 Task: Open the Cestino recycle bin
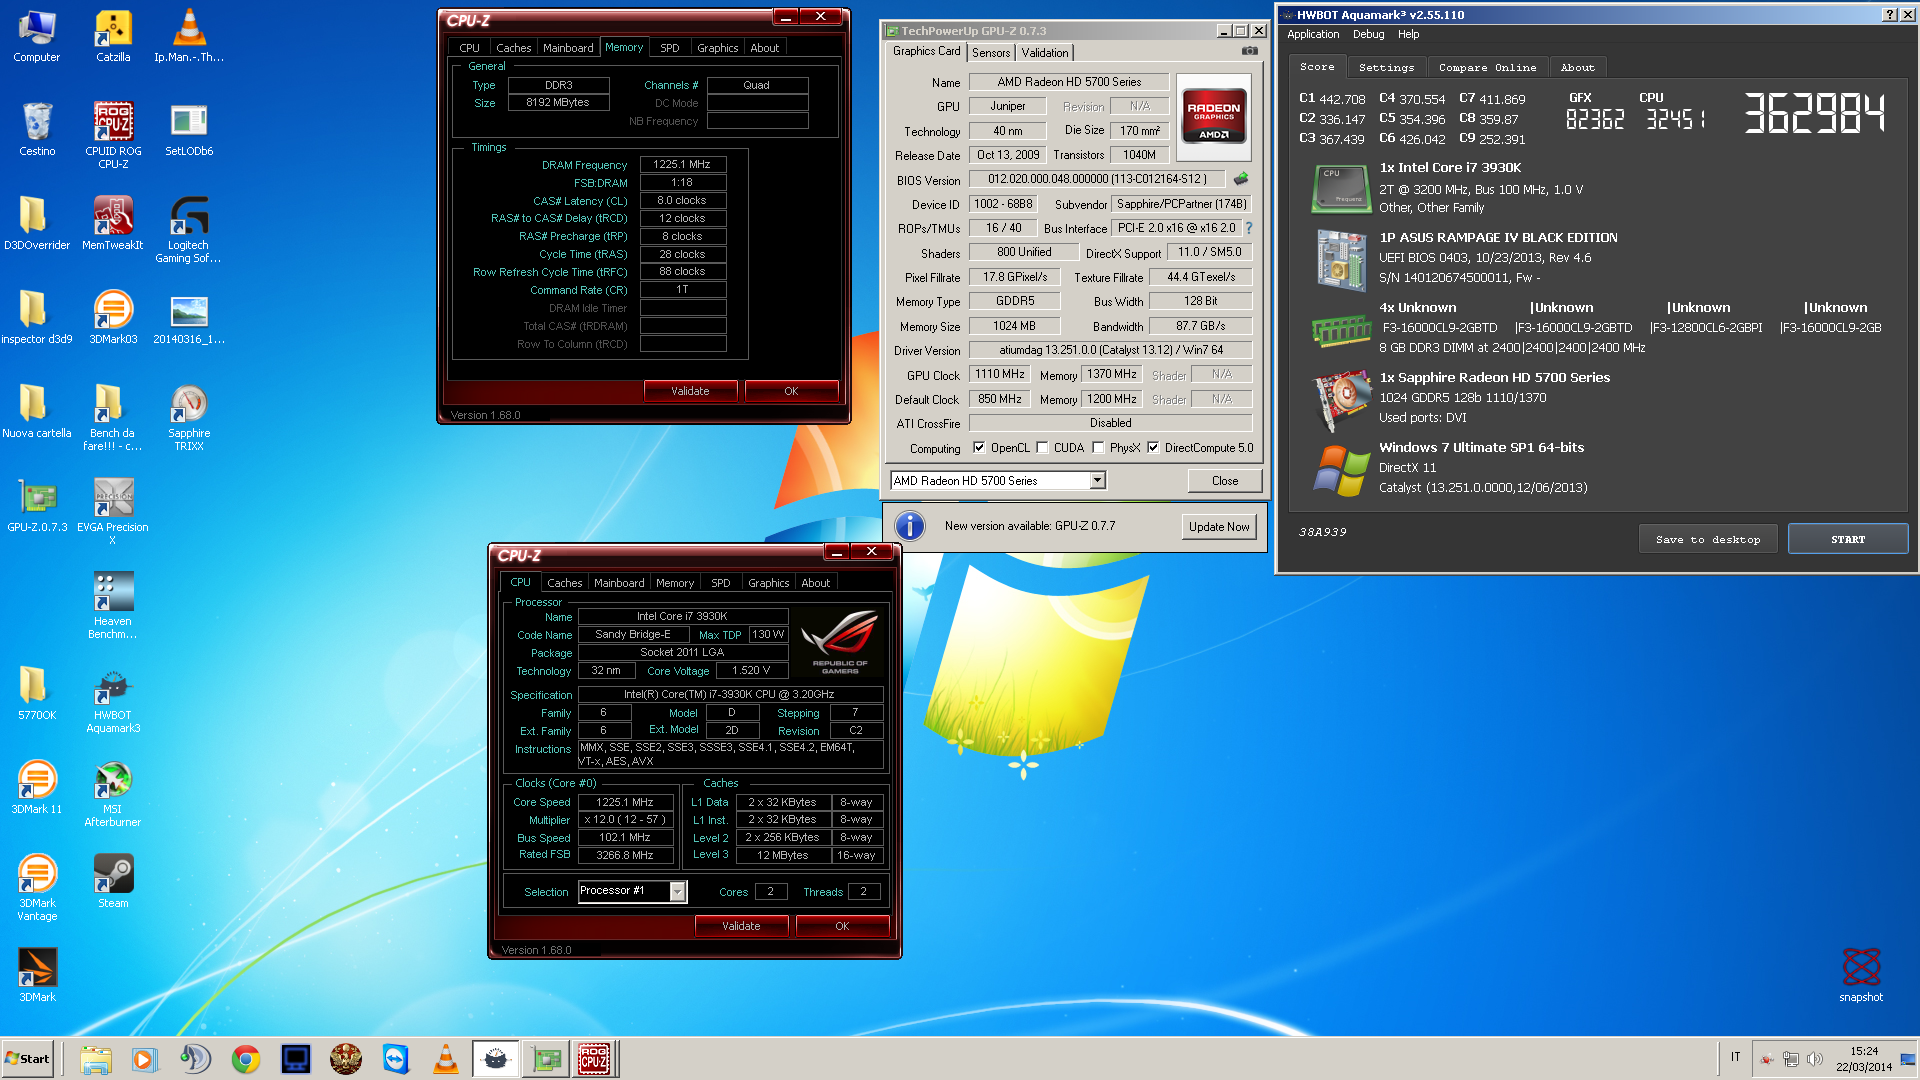click(37, 130)
